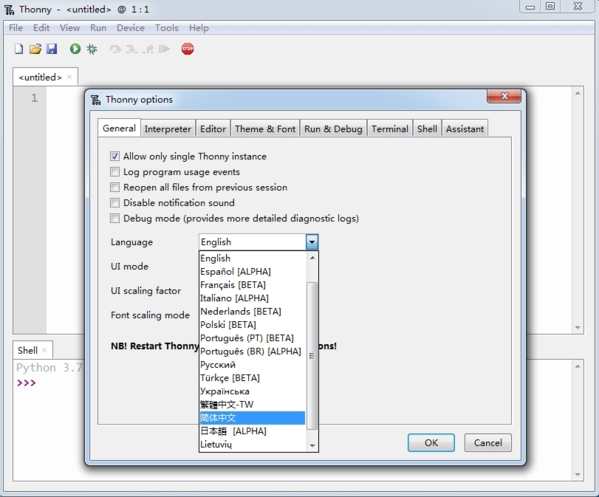Open the Terminal options tab
Viewport: 599px width, 497px height.
[390, 129]
